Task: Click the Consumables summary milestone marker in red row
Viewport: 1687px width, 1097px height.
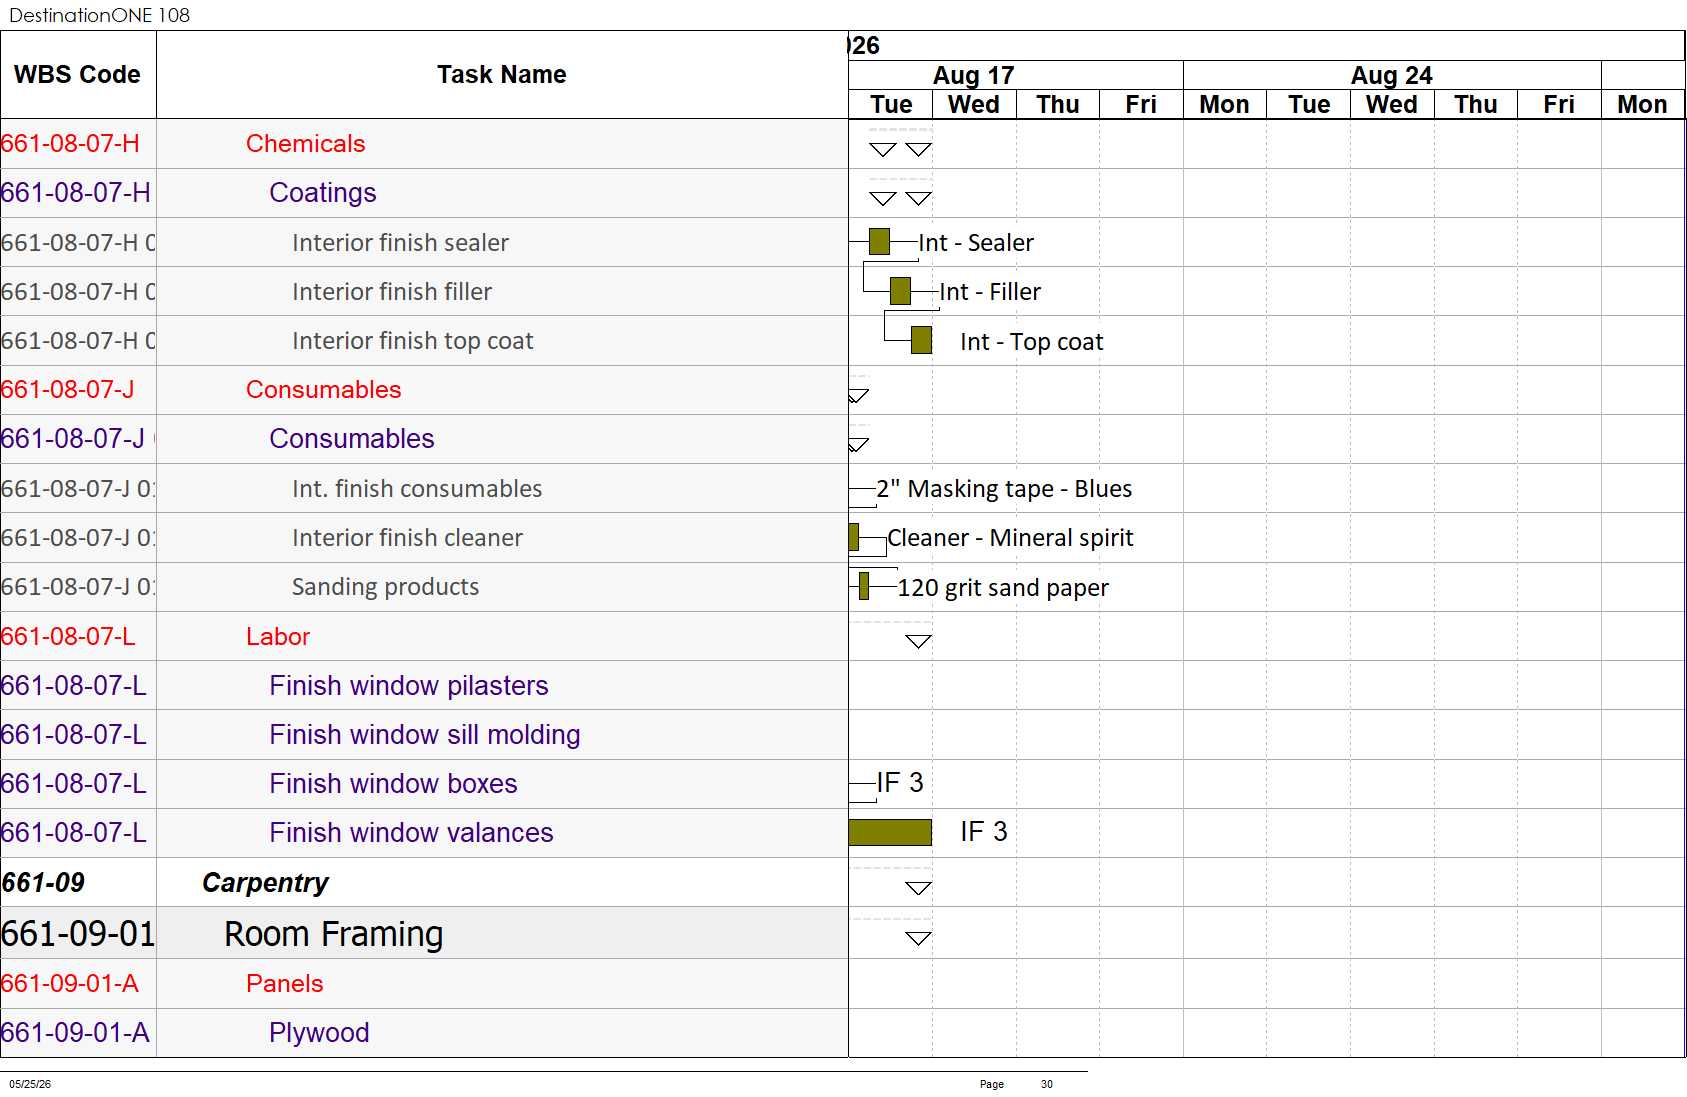Action: 858,396
